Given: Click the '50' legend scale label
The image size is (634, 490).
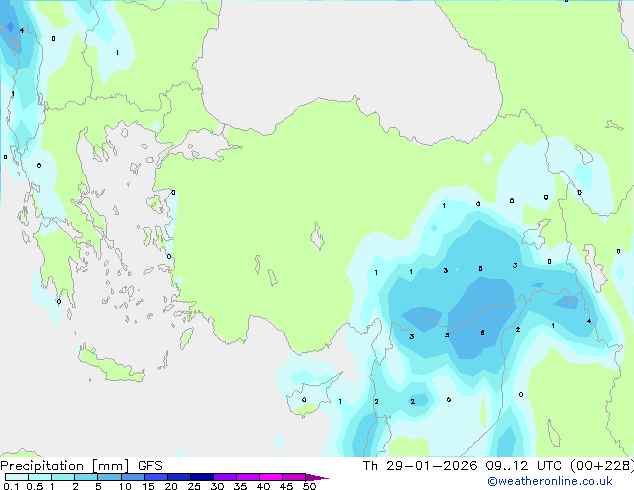Looking at the screenshot, I should click(x=309, y=486).
